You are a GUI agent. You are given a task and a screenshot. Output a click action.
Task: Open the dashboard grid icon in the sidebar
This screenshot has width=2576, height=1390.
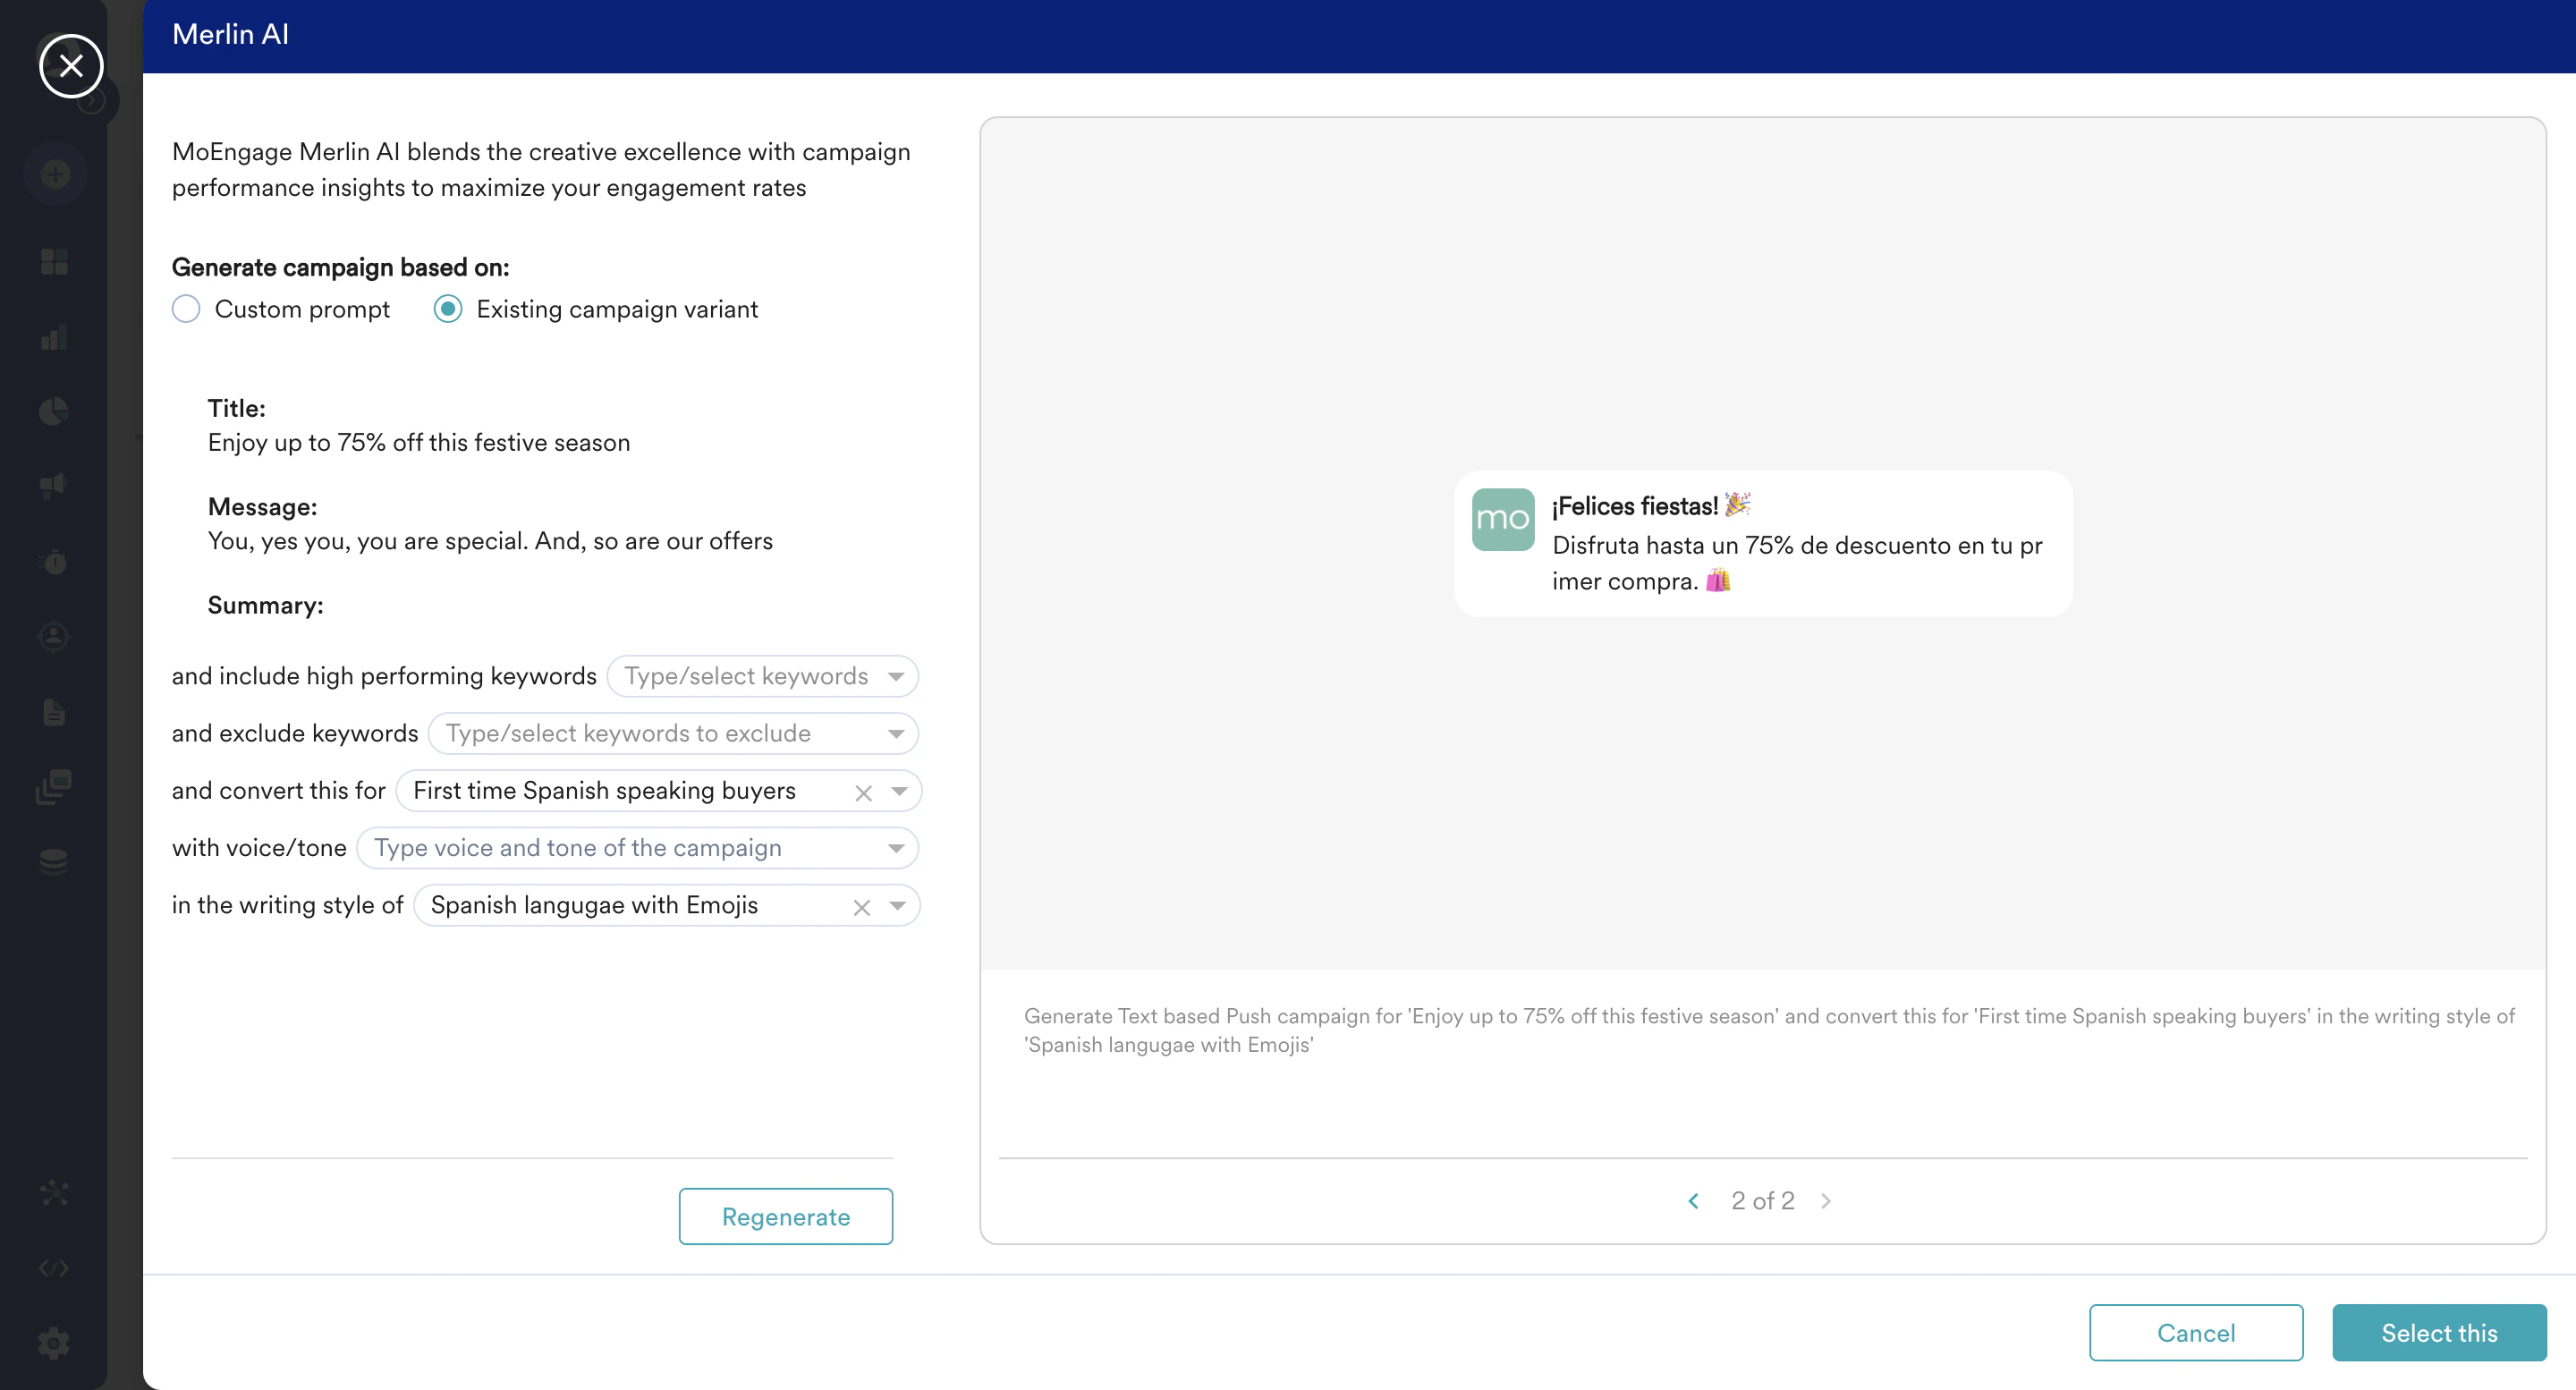[54, 262]
